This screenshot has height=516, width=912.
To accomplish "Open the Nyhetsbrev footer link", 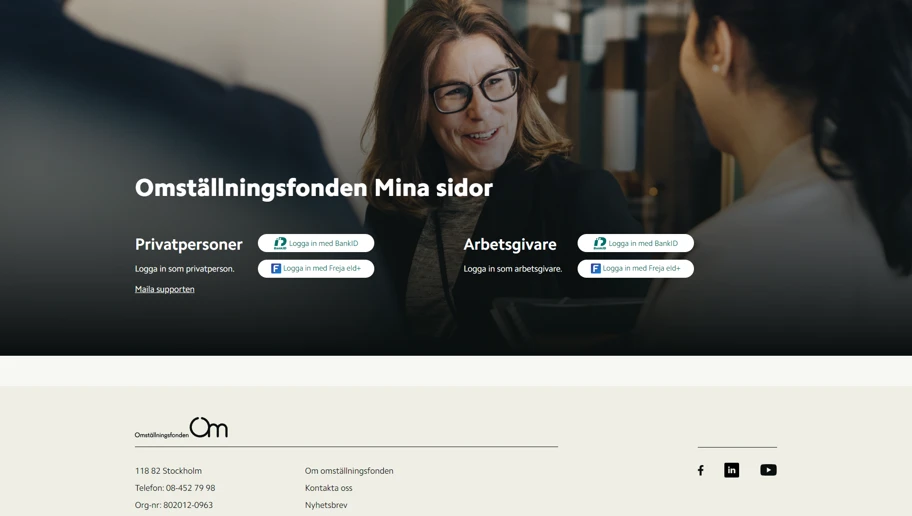I will [326, 505].
